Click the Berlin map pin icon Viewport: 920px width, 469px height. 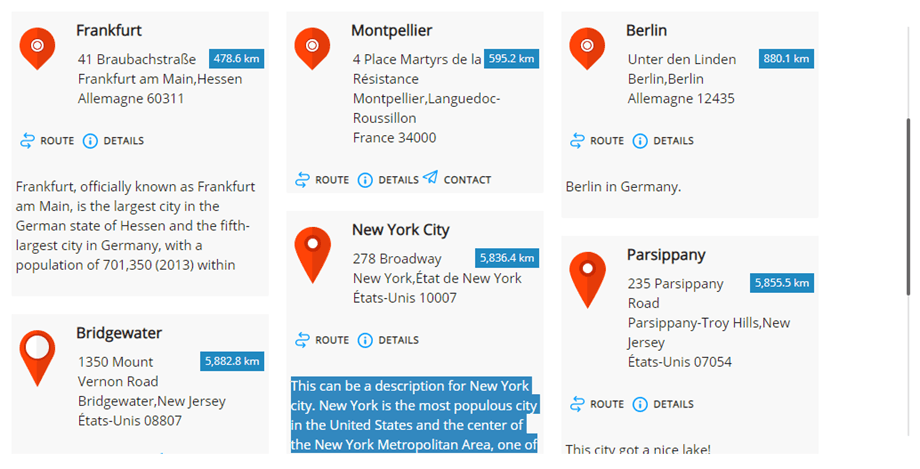(x=587, y=47)
